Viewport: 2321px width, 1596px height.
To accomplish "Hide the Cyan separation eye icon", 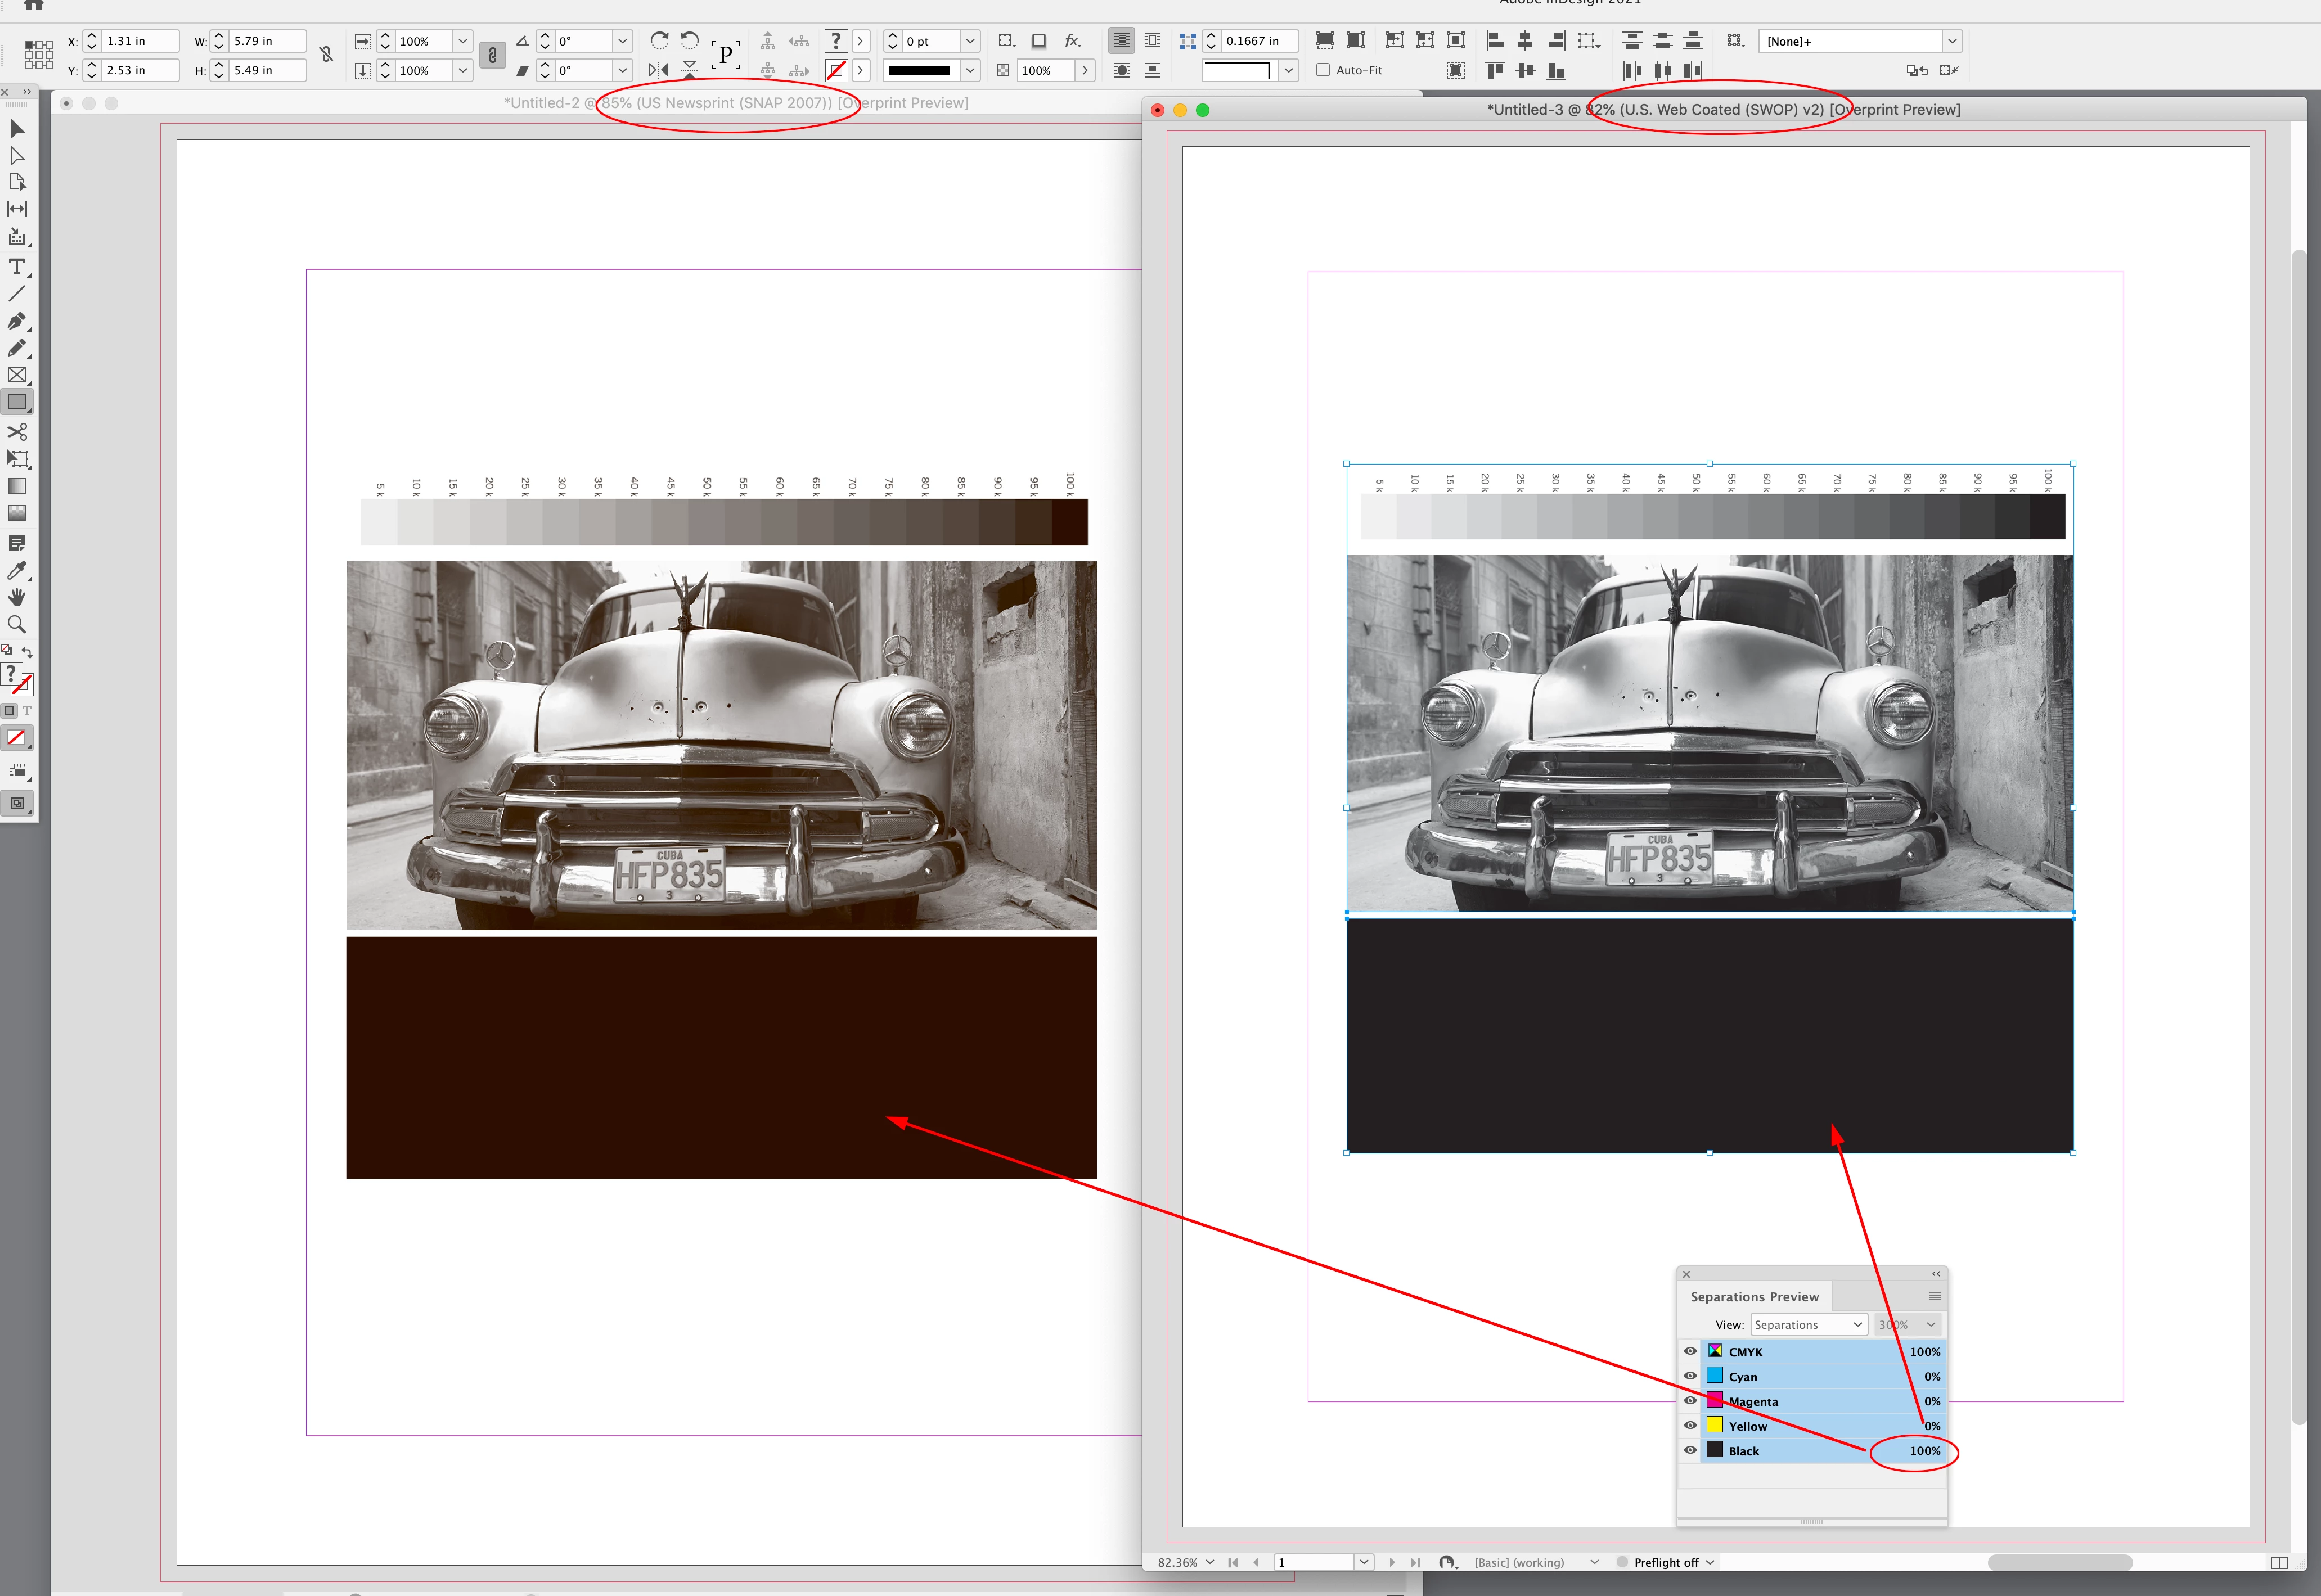I will pyautogui.click(x=1690, y=1376).
